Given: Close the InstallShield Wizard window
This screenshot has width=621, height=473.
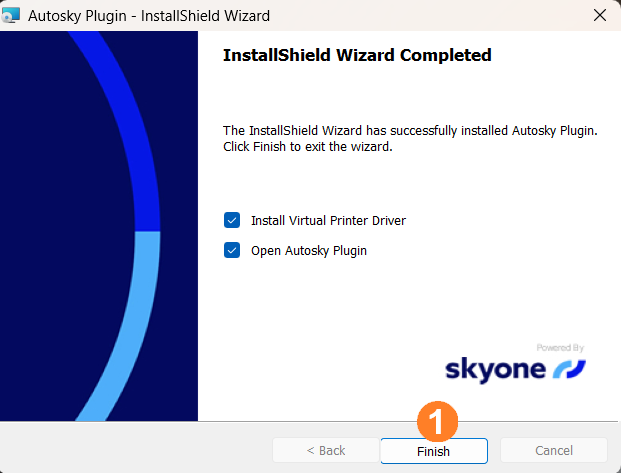Looking at the screenshot, I should click(x=600, y=15).
